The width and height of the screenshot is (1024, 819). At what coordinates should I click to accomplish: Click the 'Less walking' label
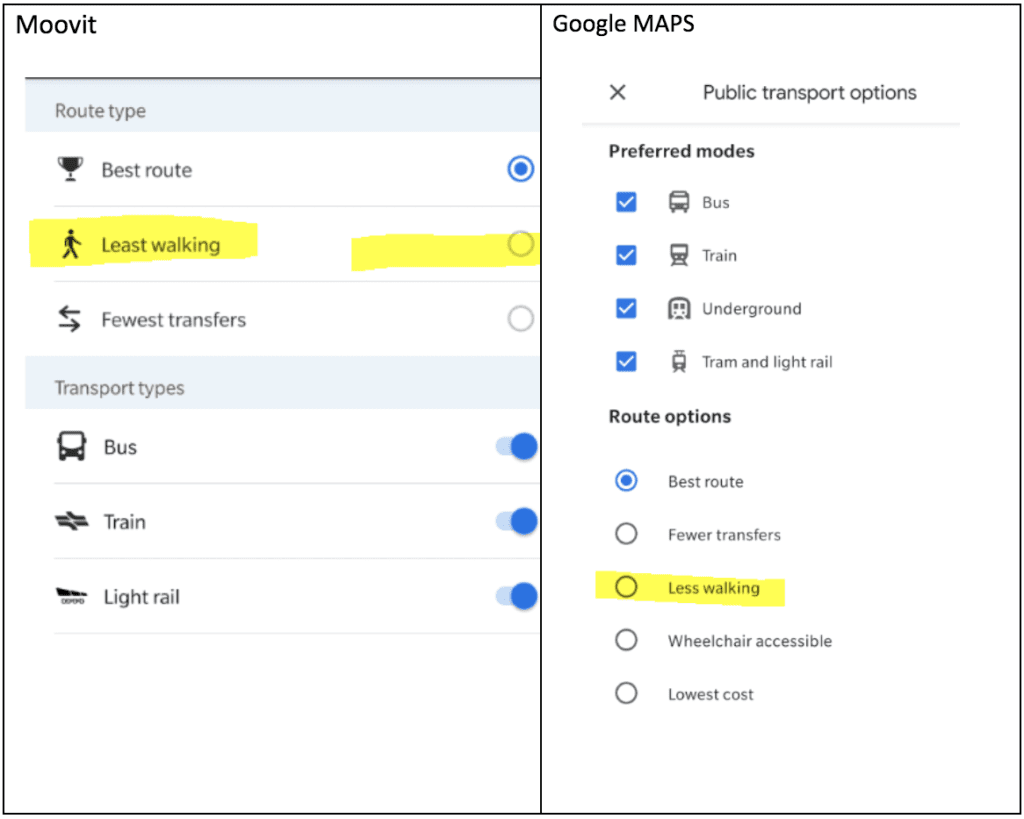pos(714,588)
